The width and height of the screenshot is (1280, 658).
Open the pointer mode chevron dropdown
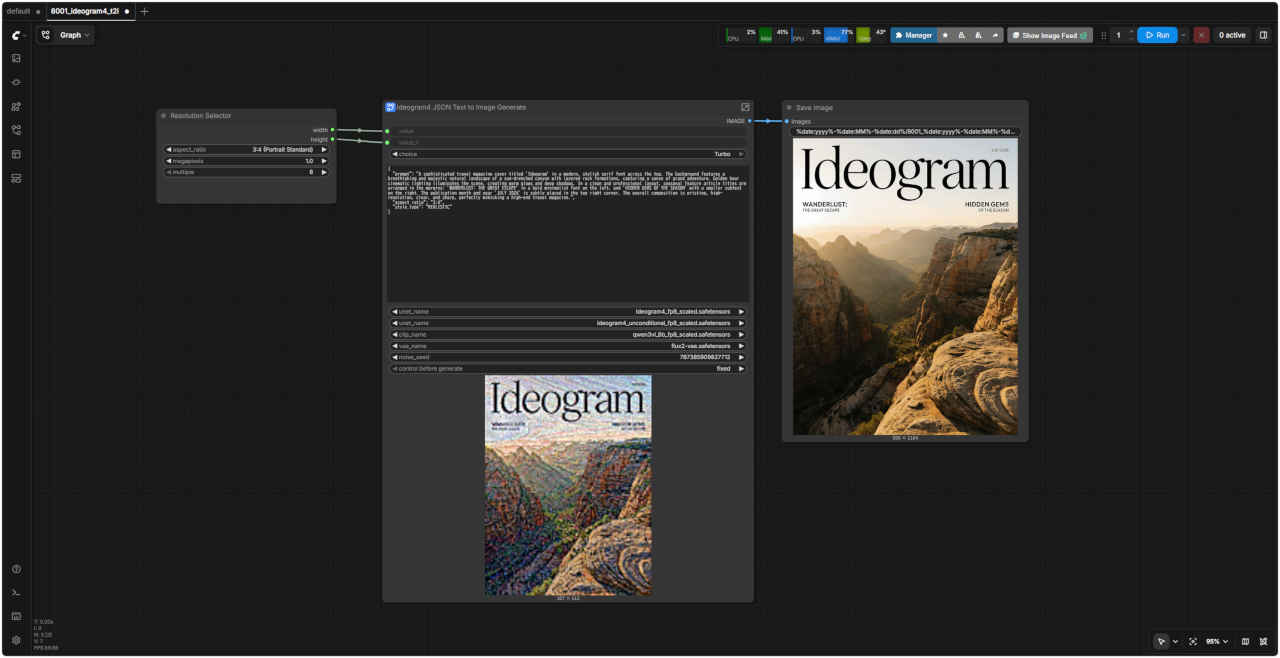pos(1175,641)
